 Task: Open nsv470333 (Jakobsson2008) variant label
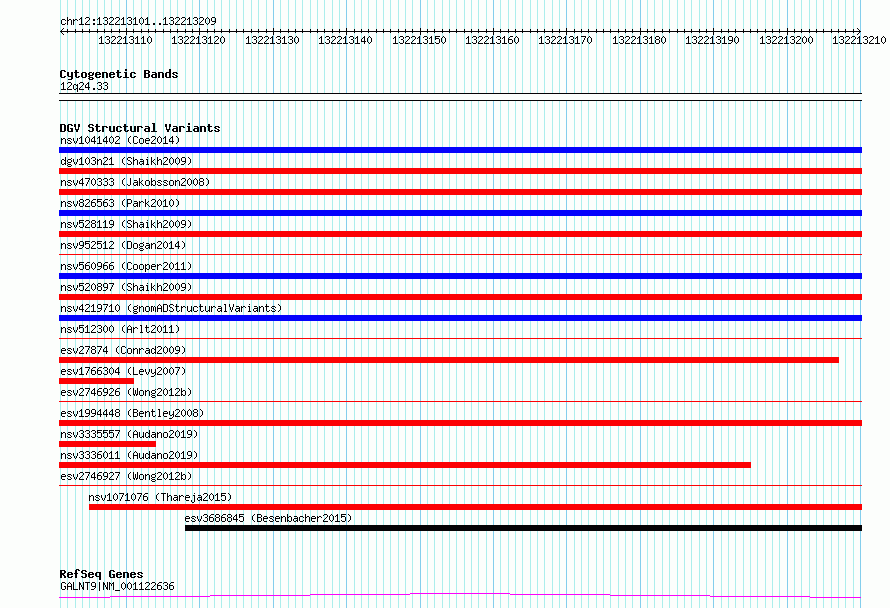[x=135, y=182]
